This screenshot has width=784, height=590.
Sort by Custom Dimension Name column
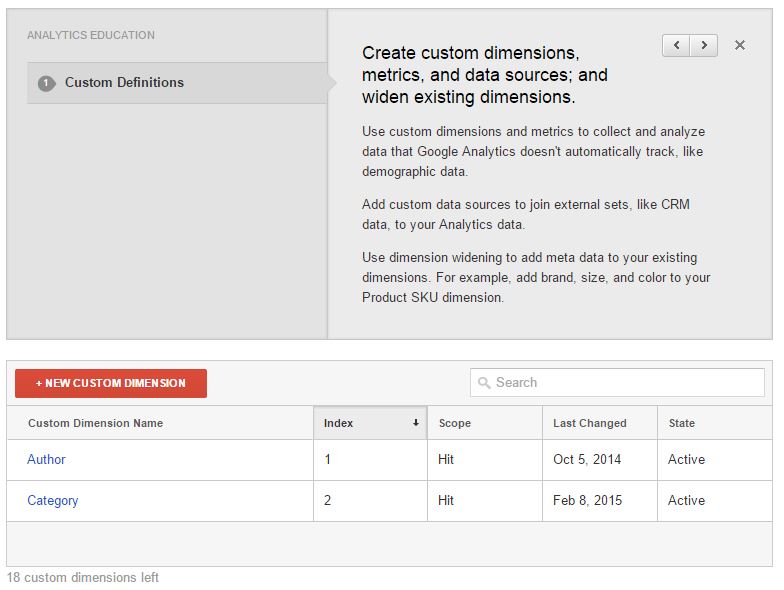click(95, 423)
